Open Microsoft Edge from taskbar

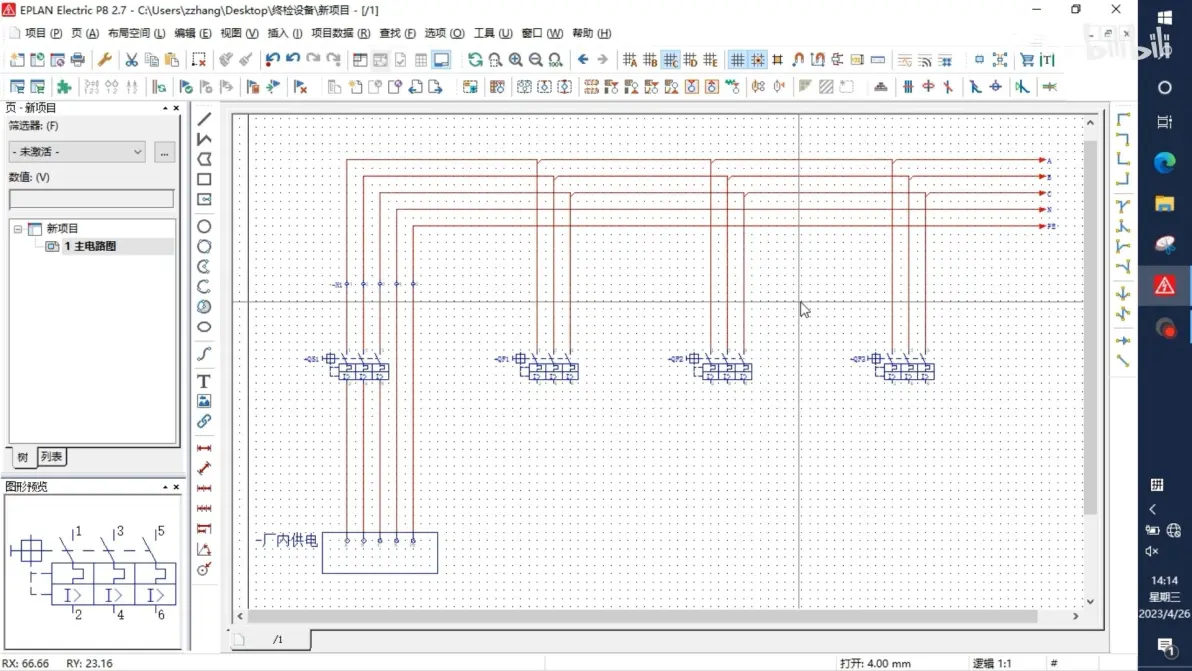click(1164, 162)
